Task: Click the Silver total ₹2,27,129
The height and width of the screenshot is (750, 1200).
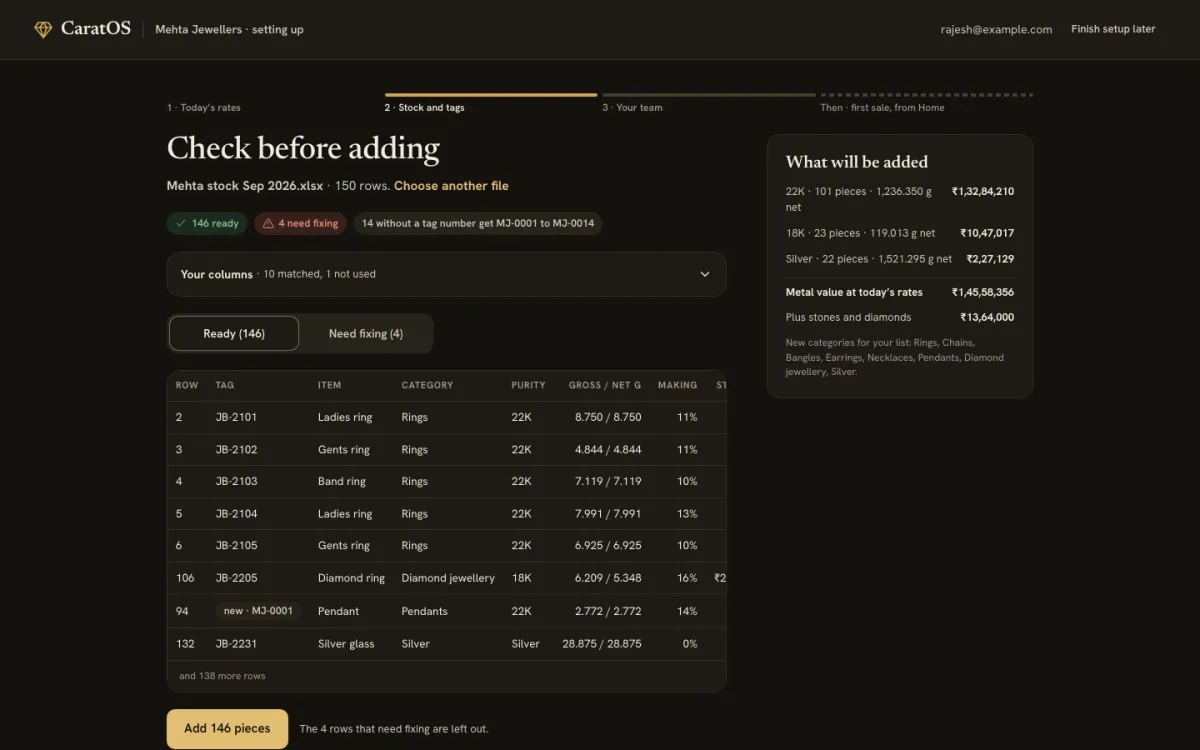Action: pyautogui.click(x=990, y=259)
